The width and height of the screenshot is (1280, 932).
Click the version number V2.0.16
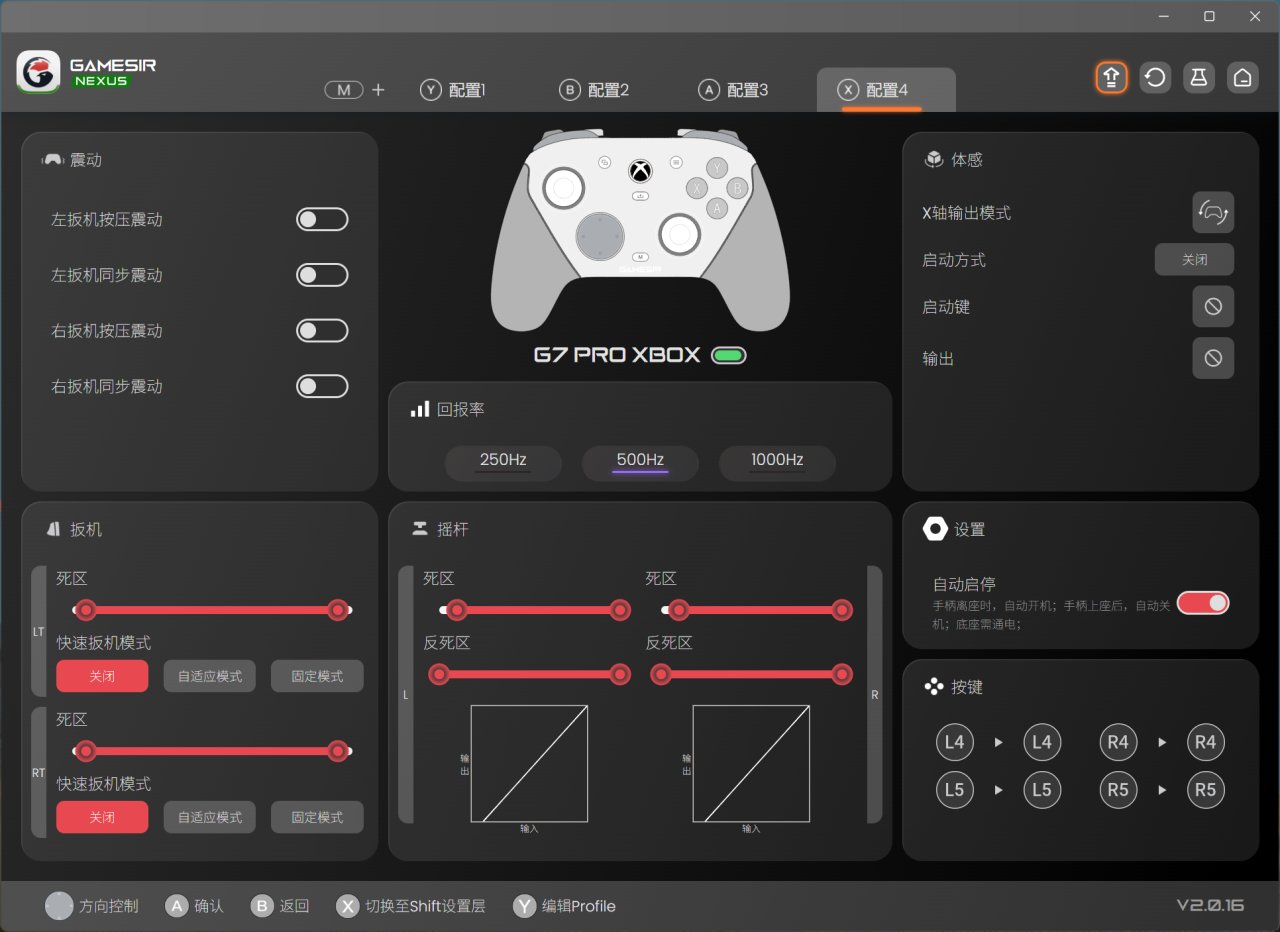point(1210,905)
